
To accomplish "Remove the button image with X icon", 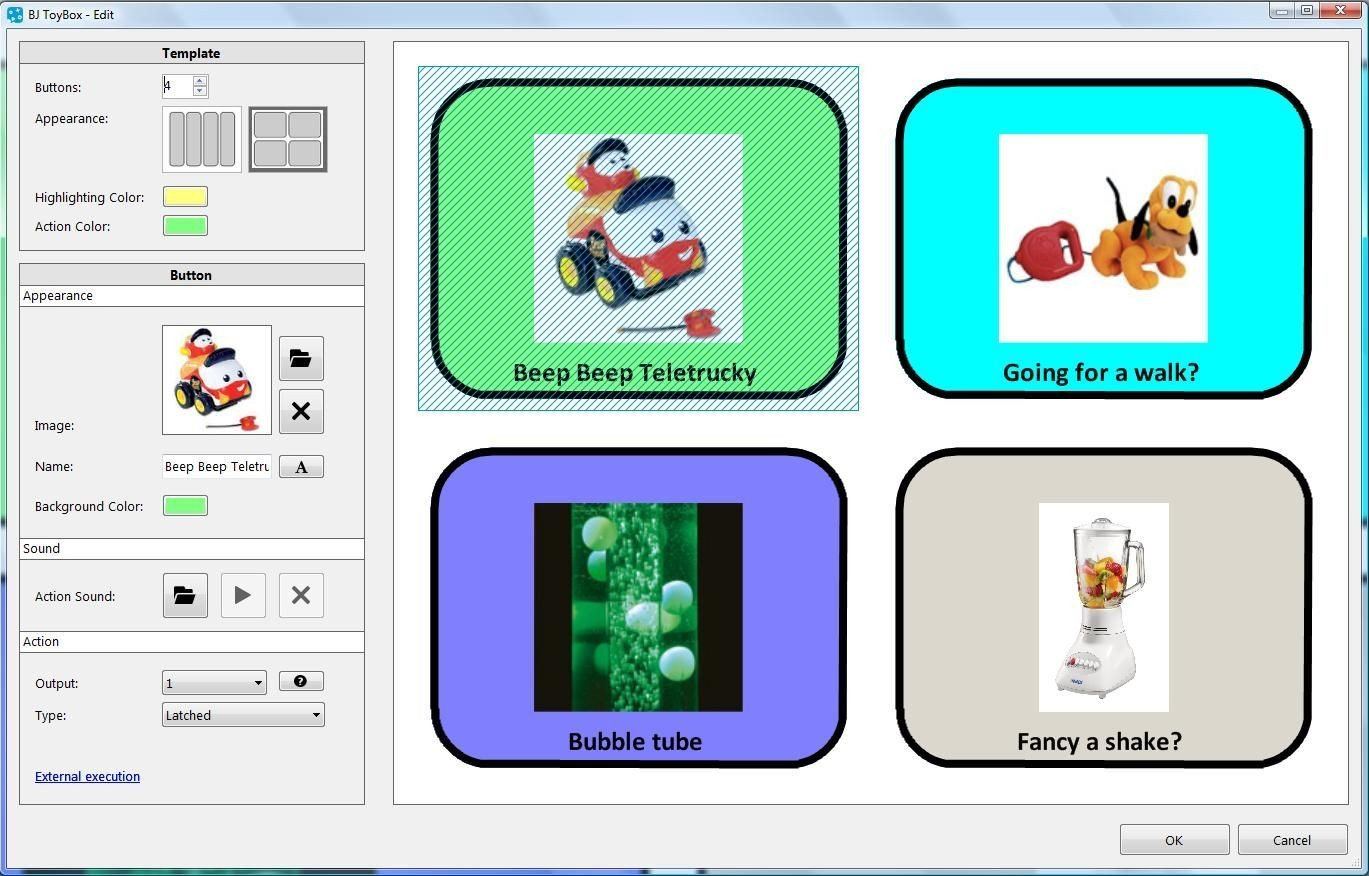I will (x=301, y=411).
